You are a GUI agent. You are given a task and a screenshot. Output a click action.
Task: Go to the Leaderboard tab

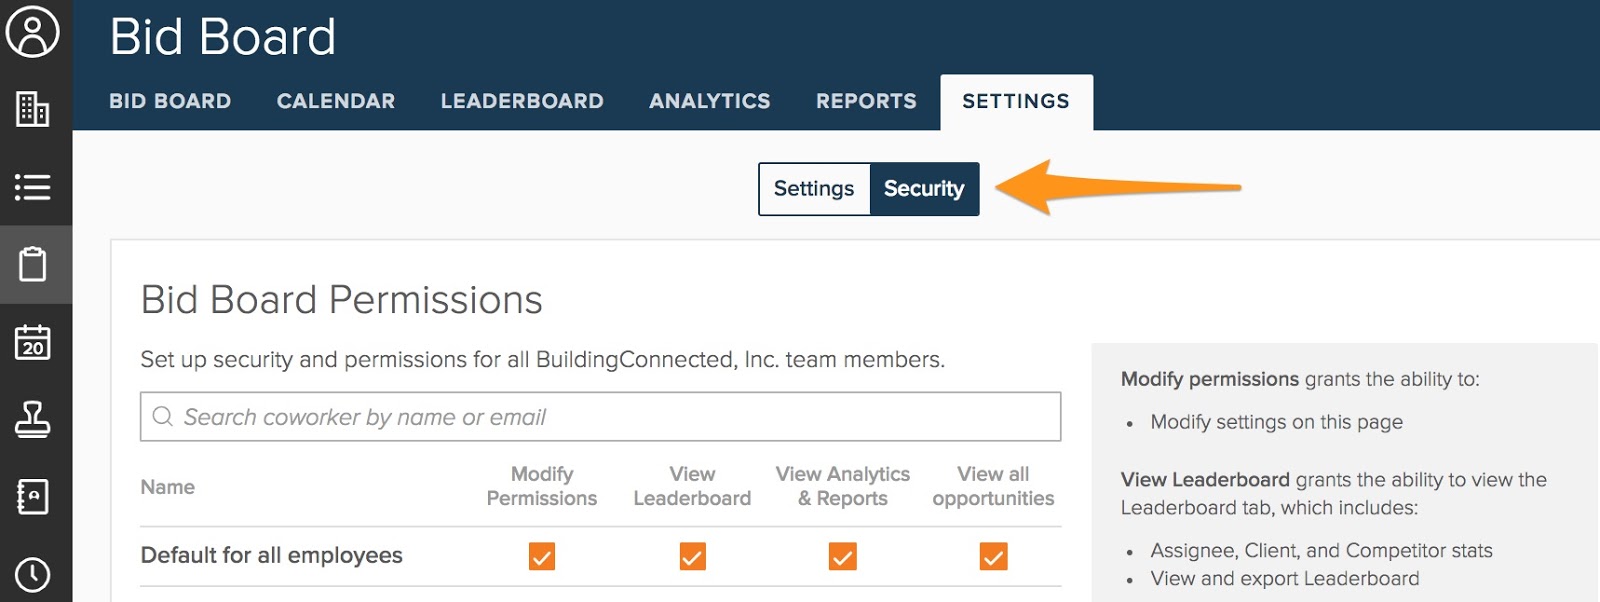point(522,101)
